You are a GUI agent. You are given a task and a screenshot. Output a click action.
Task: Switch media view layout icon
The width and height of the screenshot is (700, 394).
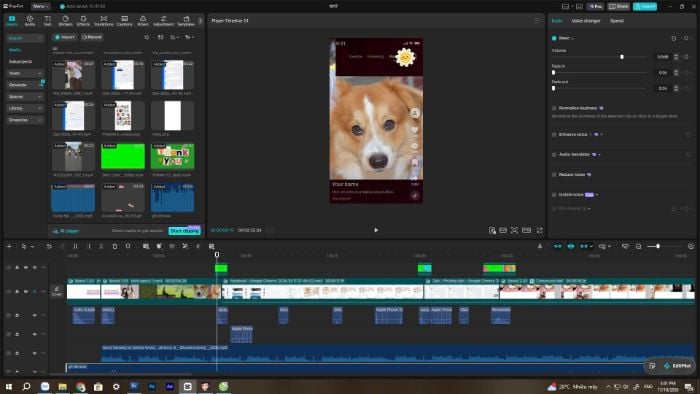click(x=160, y=37)
